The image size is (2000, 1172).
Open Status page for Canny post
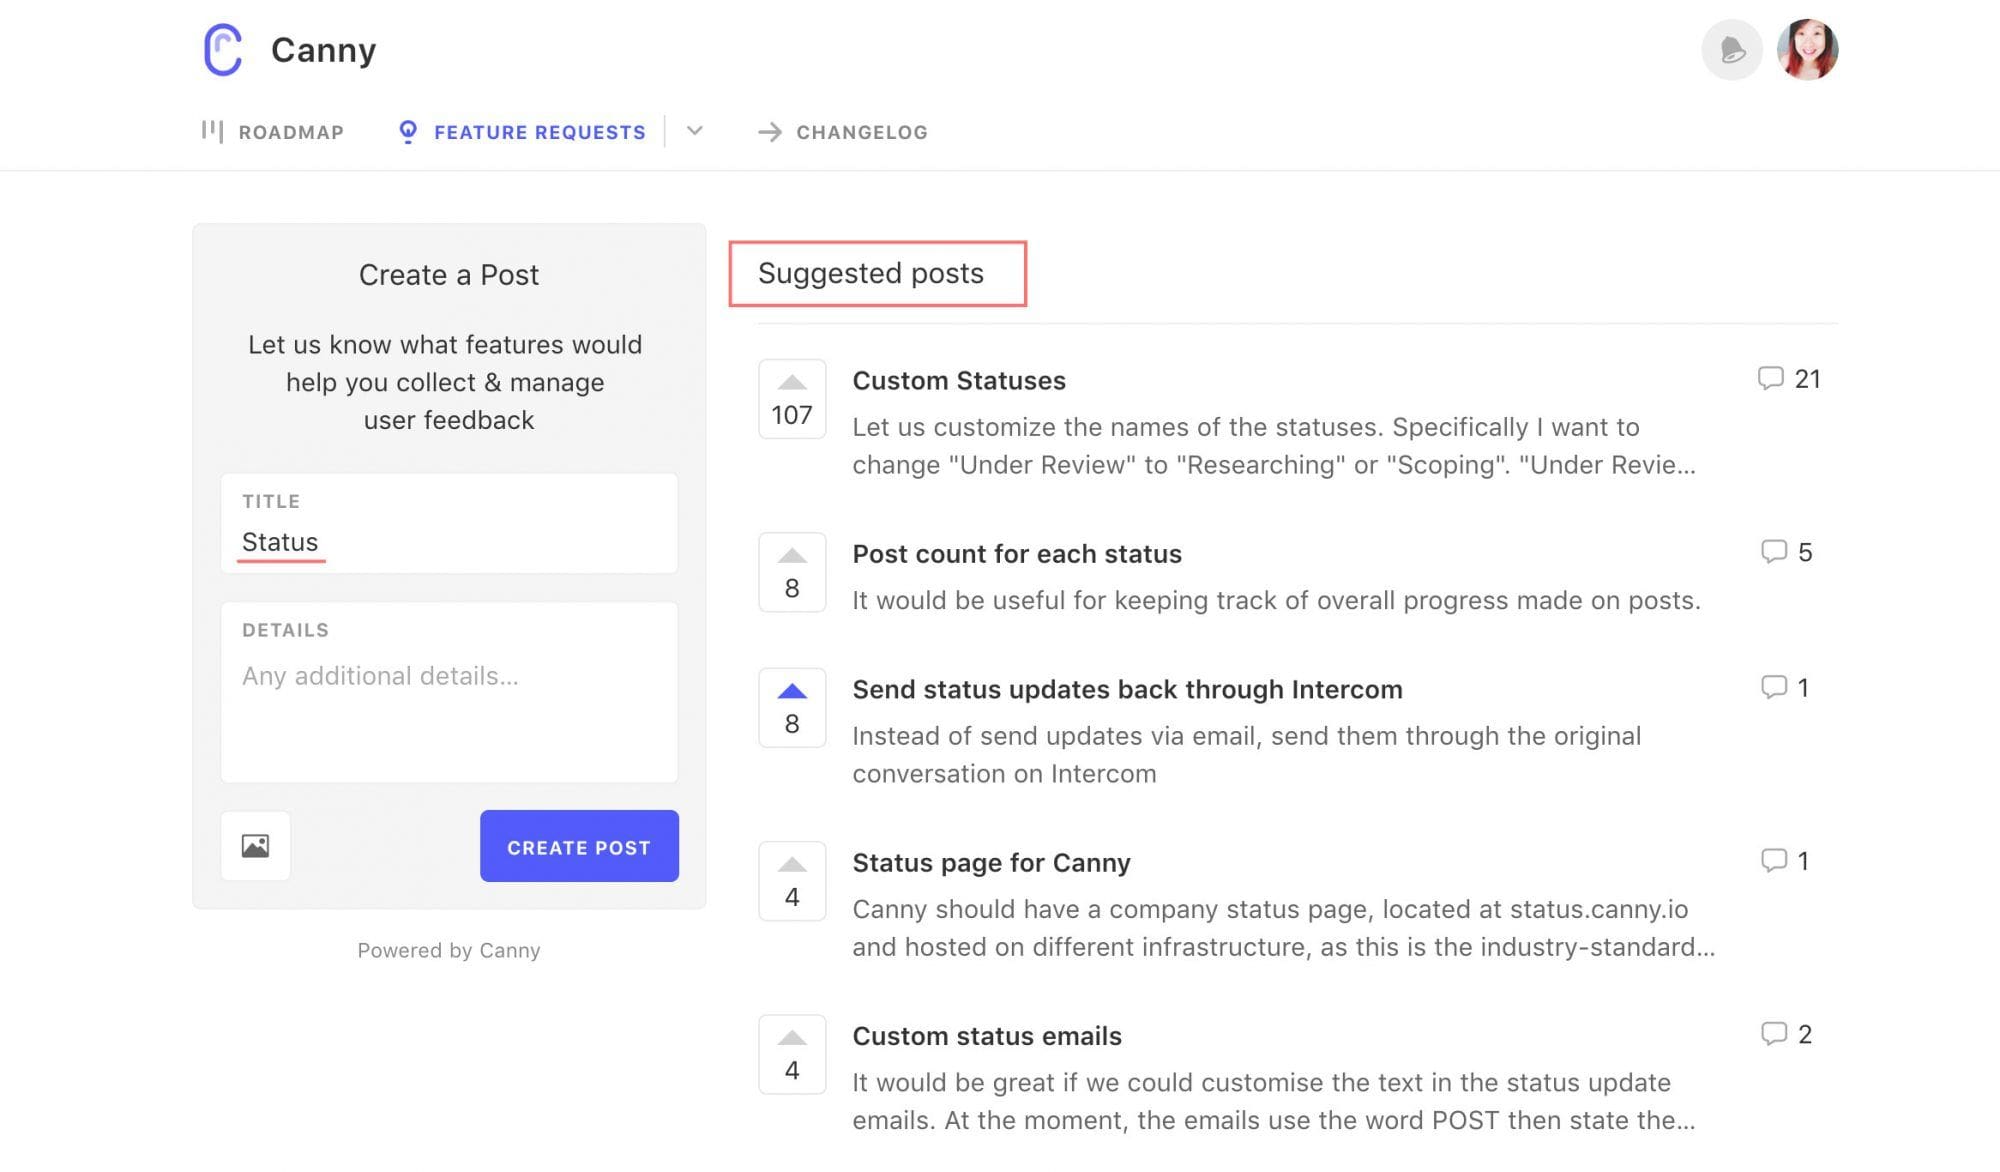(991, 863)
